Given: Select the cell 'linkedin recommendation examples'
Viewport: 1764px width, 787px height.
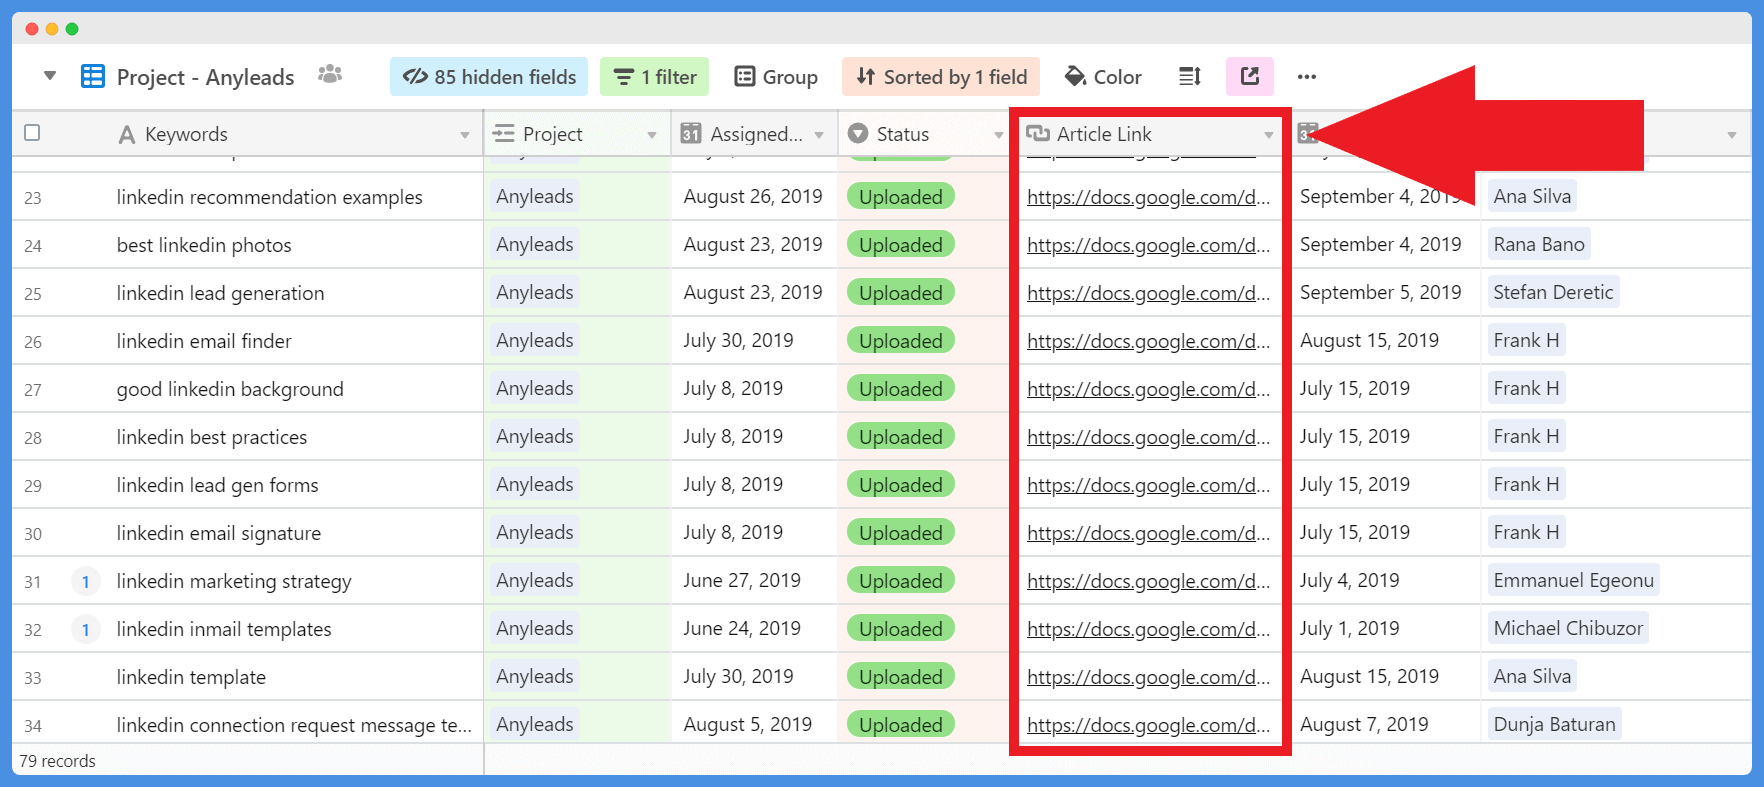Looking at the screenshot, I should 269,197.
